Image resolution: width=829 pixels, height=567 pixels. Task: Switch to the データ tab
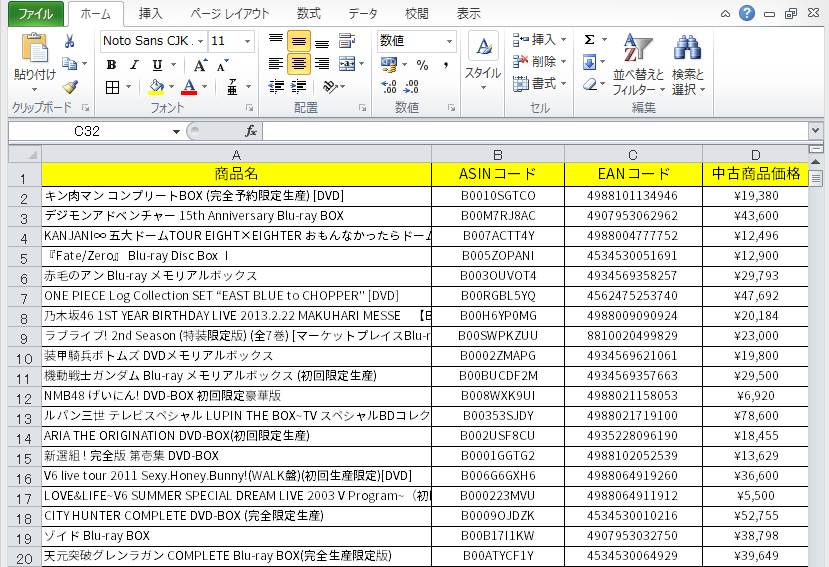(x=363, y=14)
